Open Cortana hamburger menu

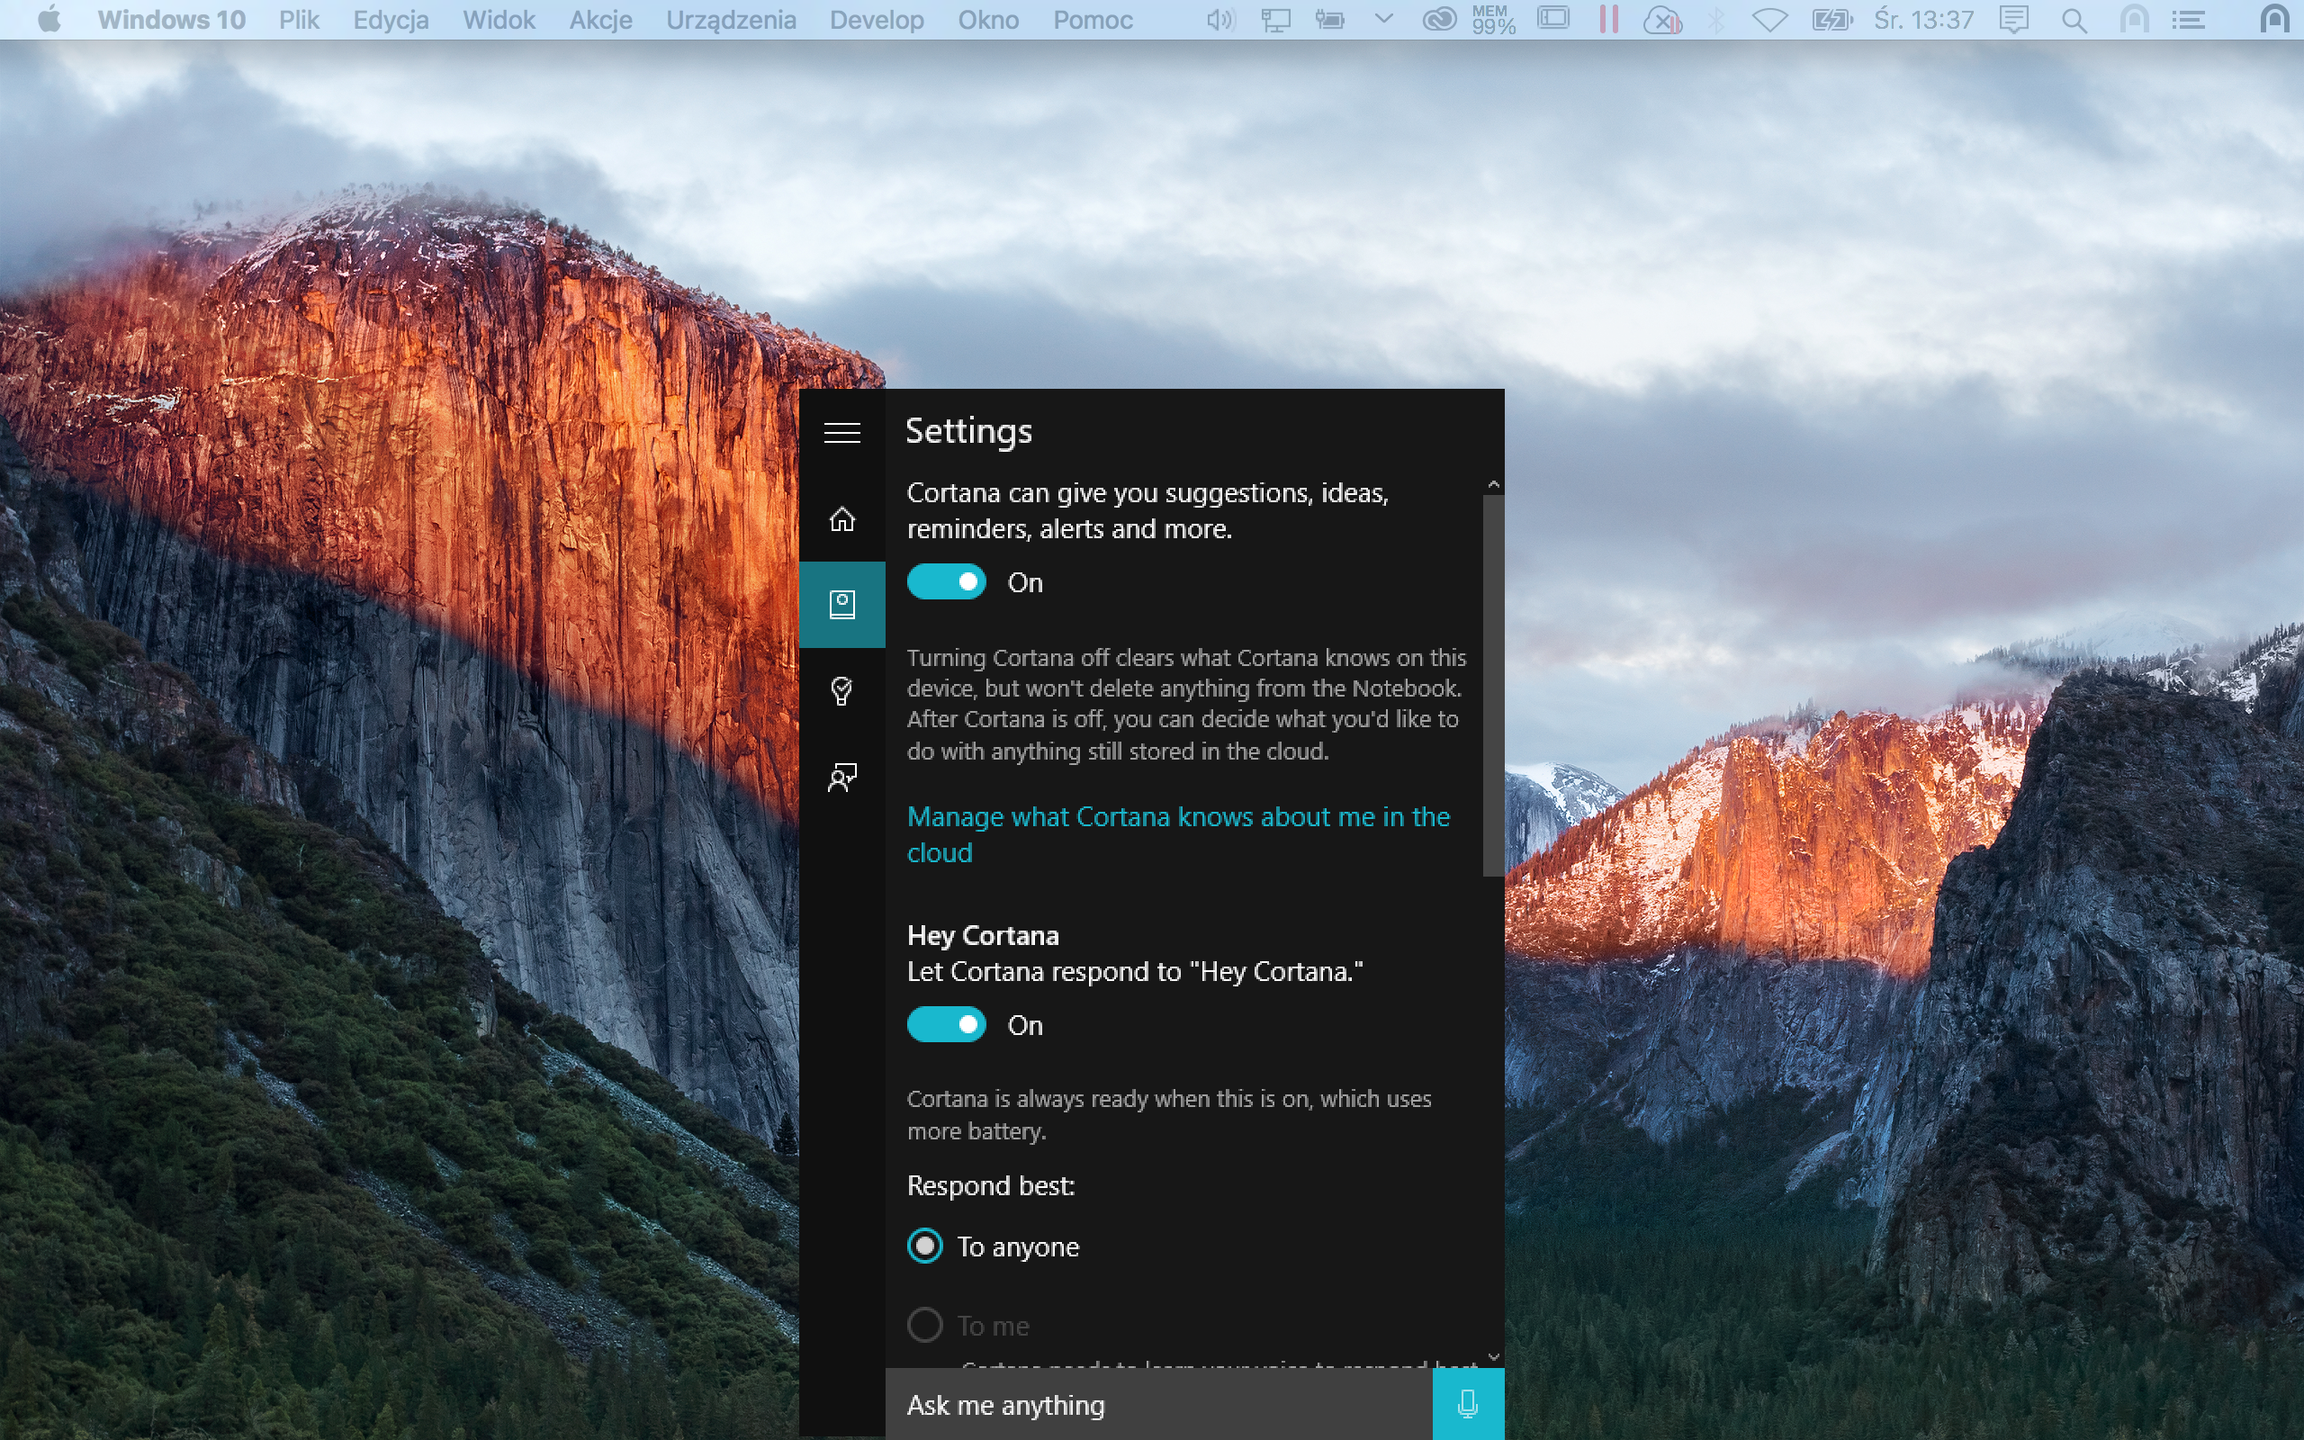[x=842, y=432]
